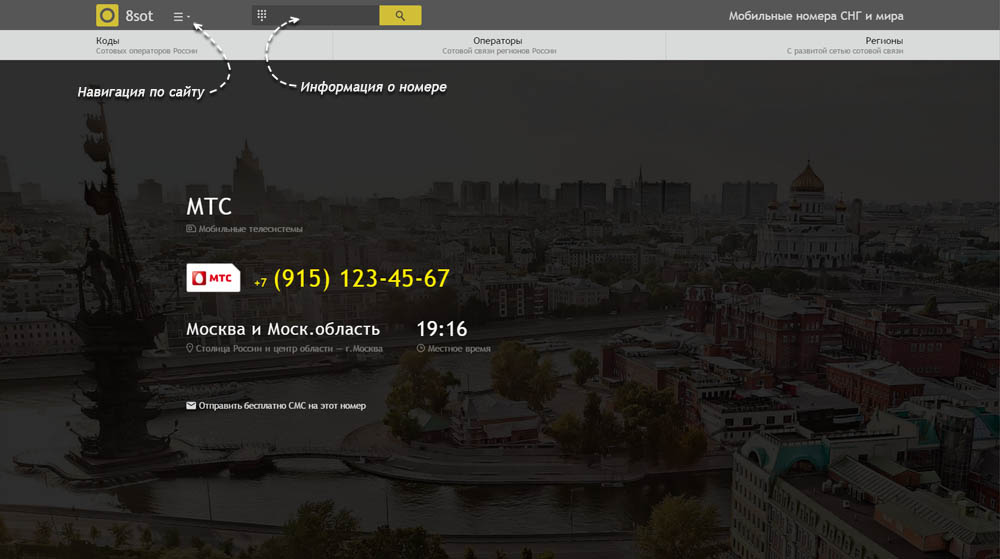
Task: Click the МТС operator heading
Action: 209,207
